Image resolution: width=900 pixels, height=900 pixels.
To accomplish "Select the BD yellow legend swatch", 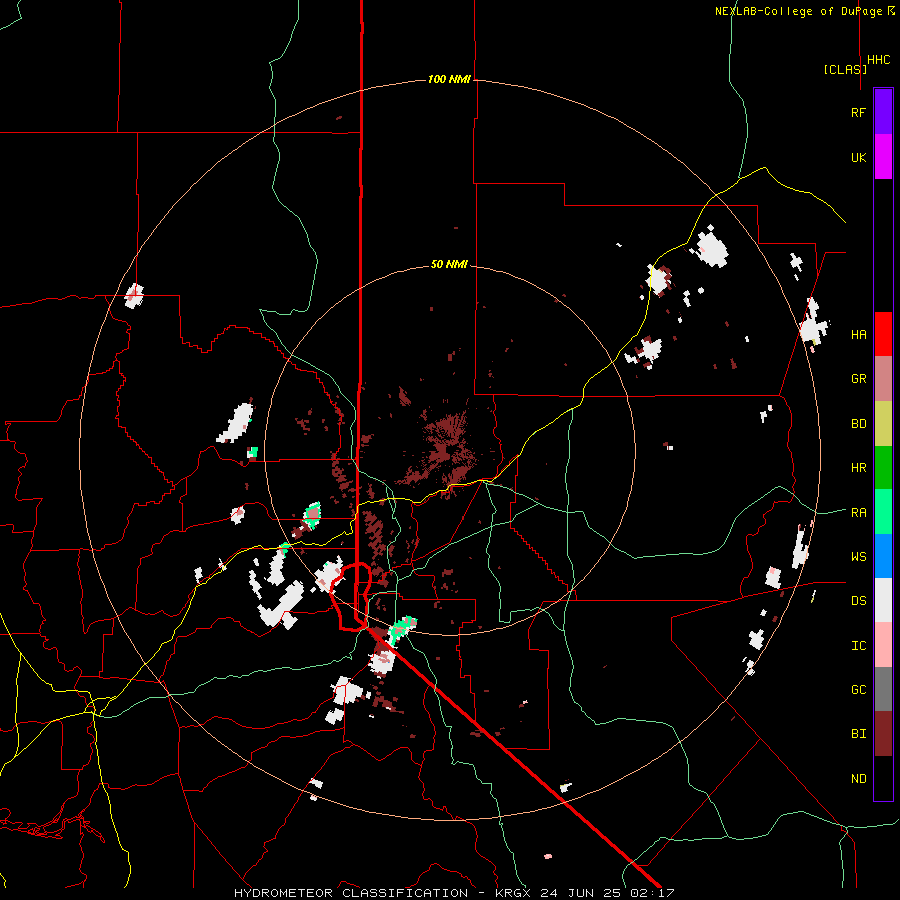I will [x=883, y=424].
